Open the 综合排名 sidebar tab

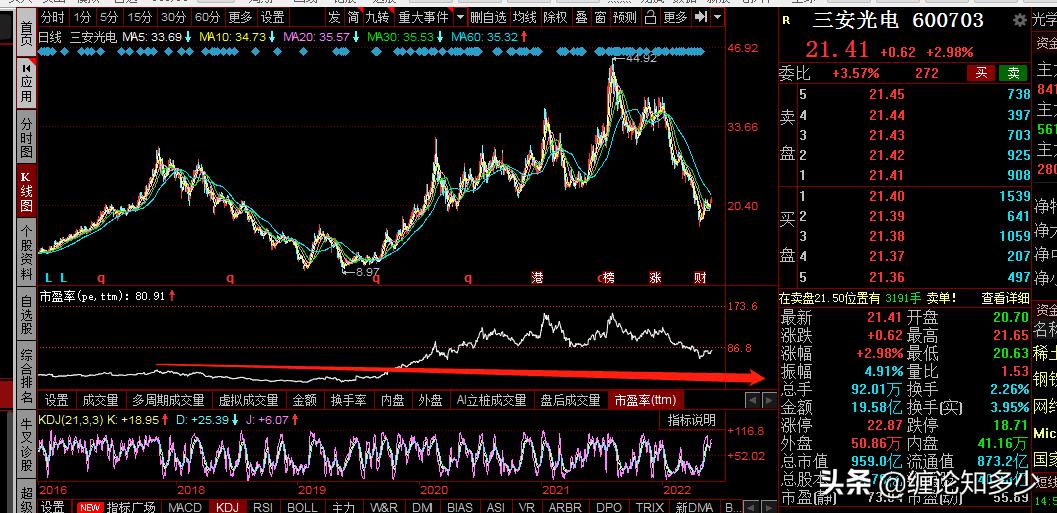tap(26, 377)
